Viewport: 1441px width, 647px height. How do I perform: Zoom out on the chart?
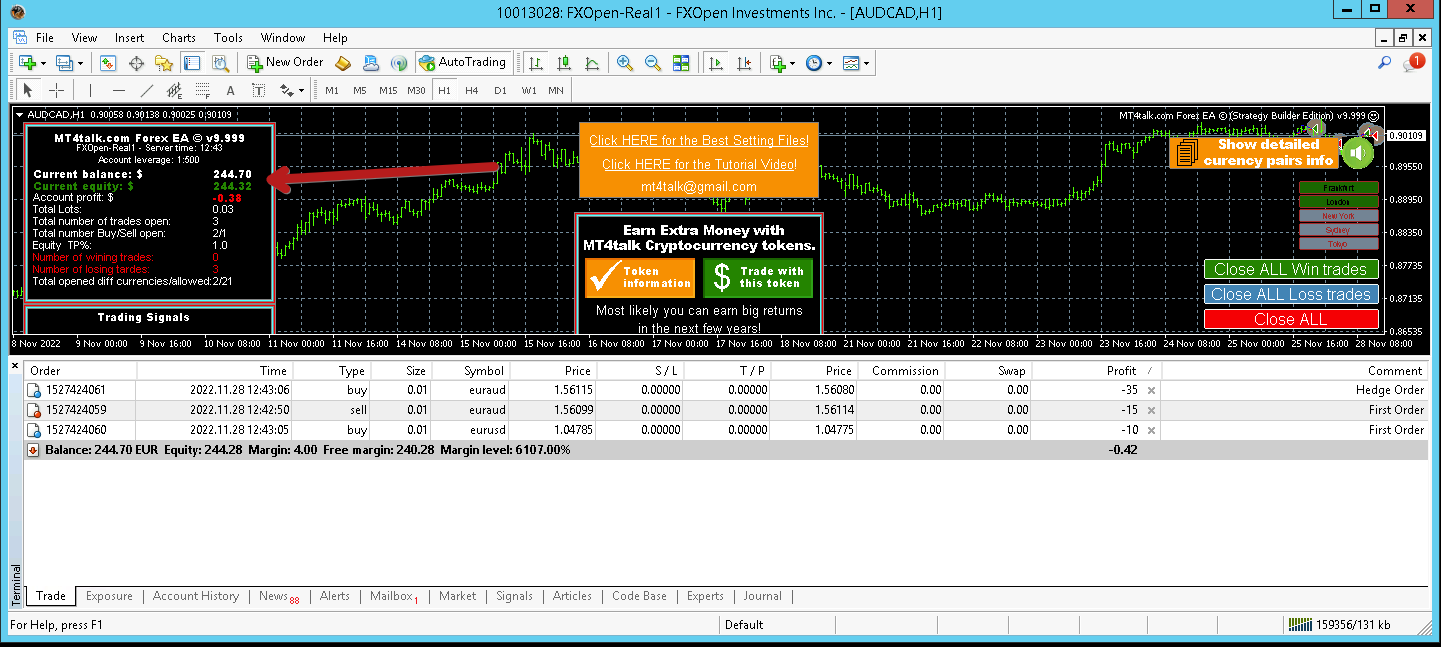653,62
